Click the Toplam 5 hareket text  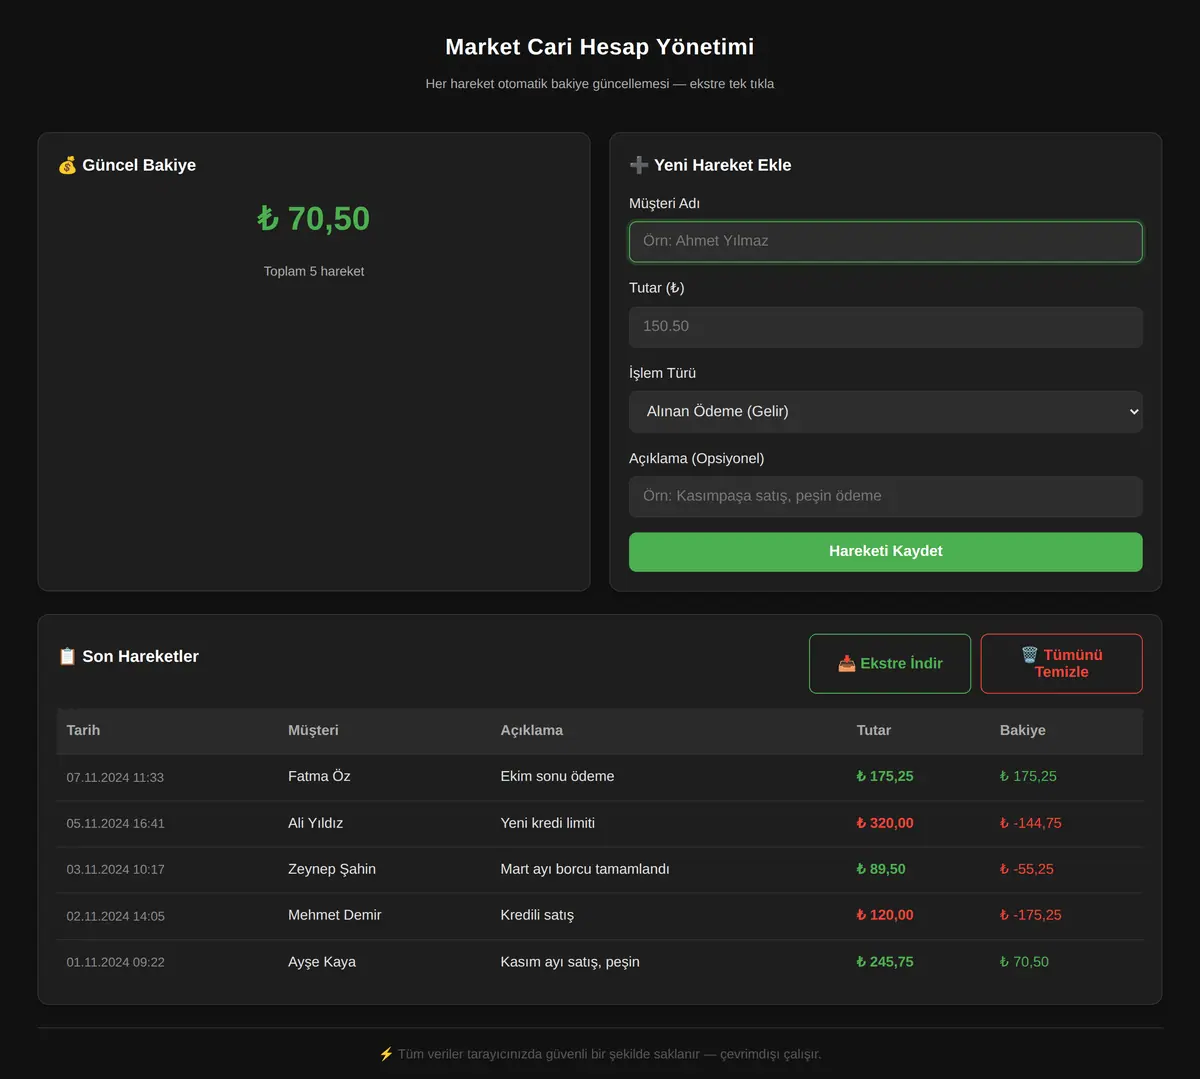point(314,271)
